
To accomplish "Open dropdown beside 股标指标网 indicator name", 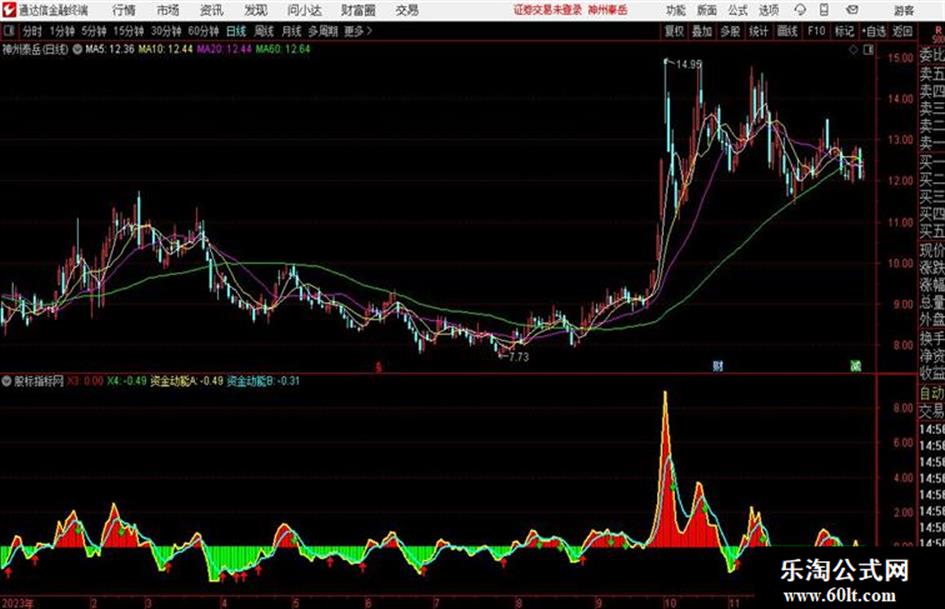I will 7,381.
